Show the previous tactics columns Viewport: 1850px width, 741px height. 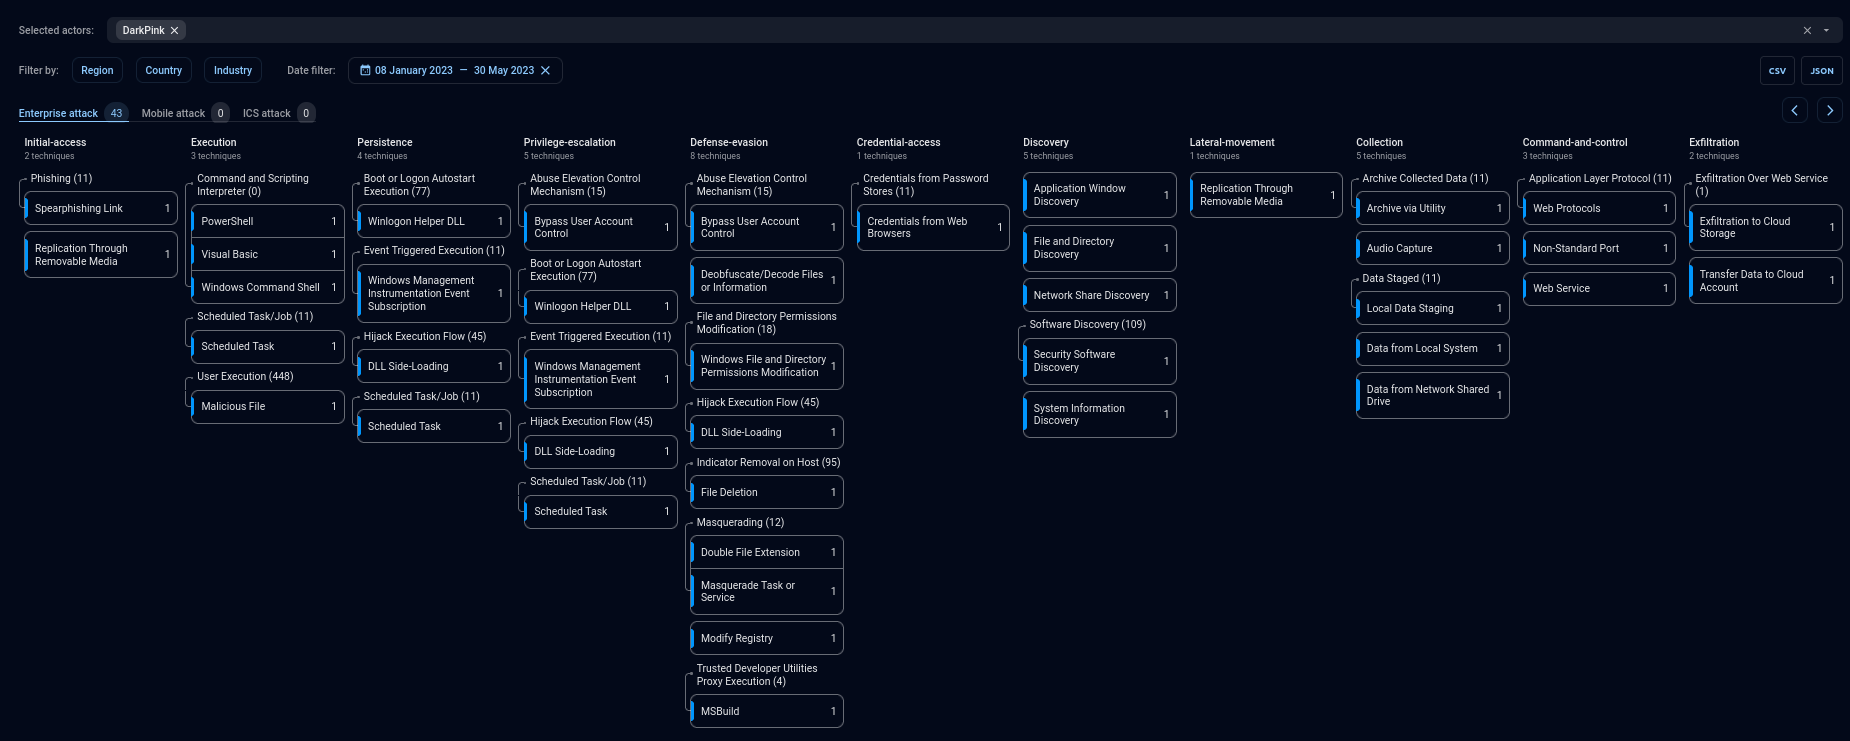coord(1794,110)
